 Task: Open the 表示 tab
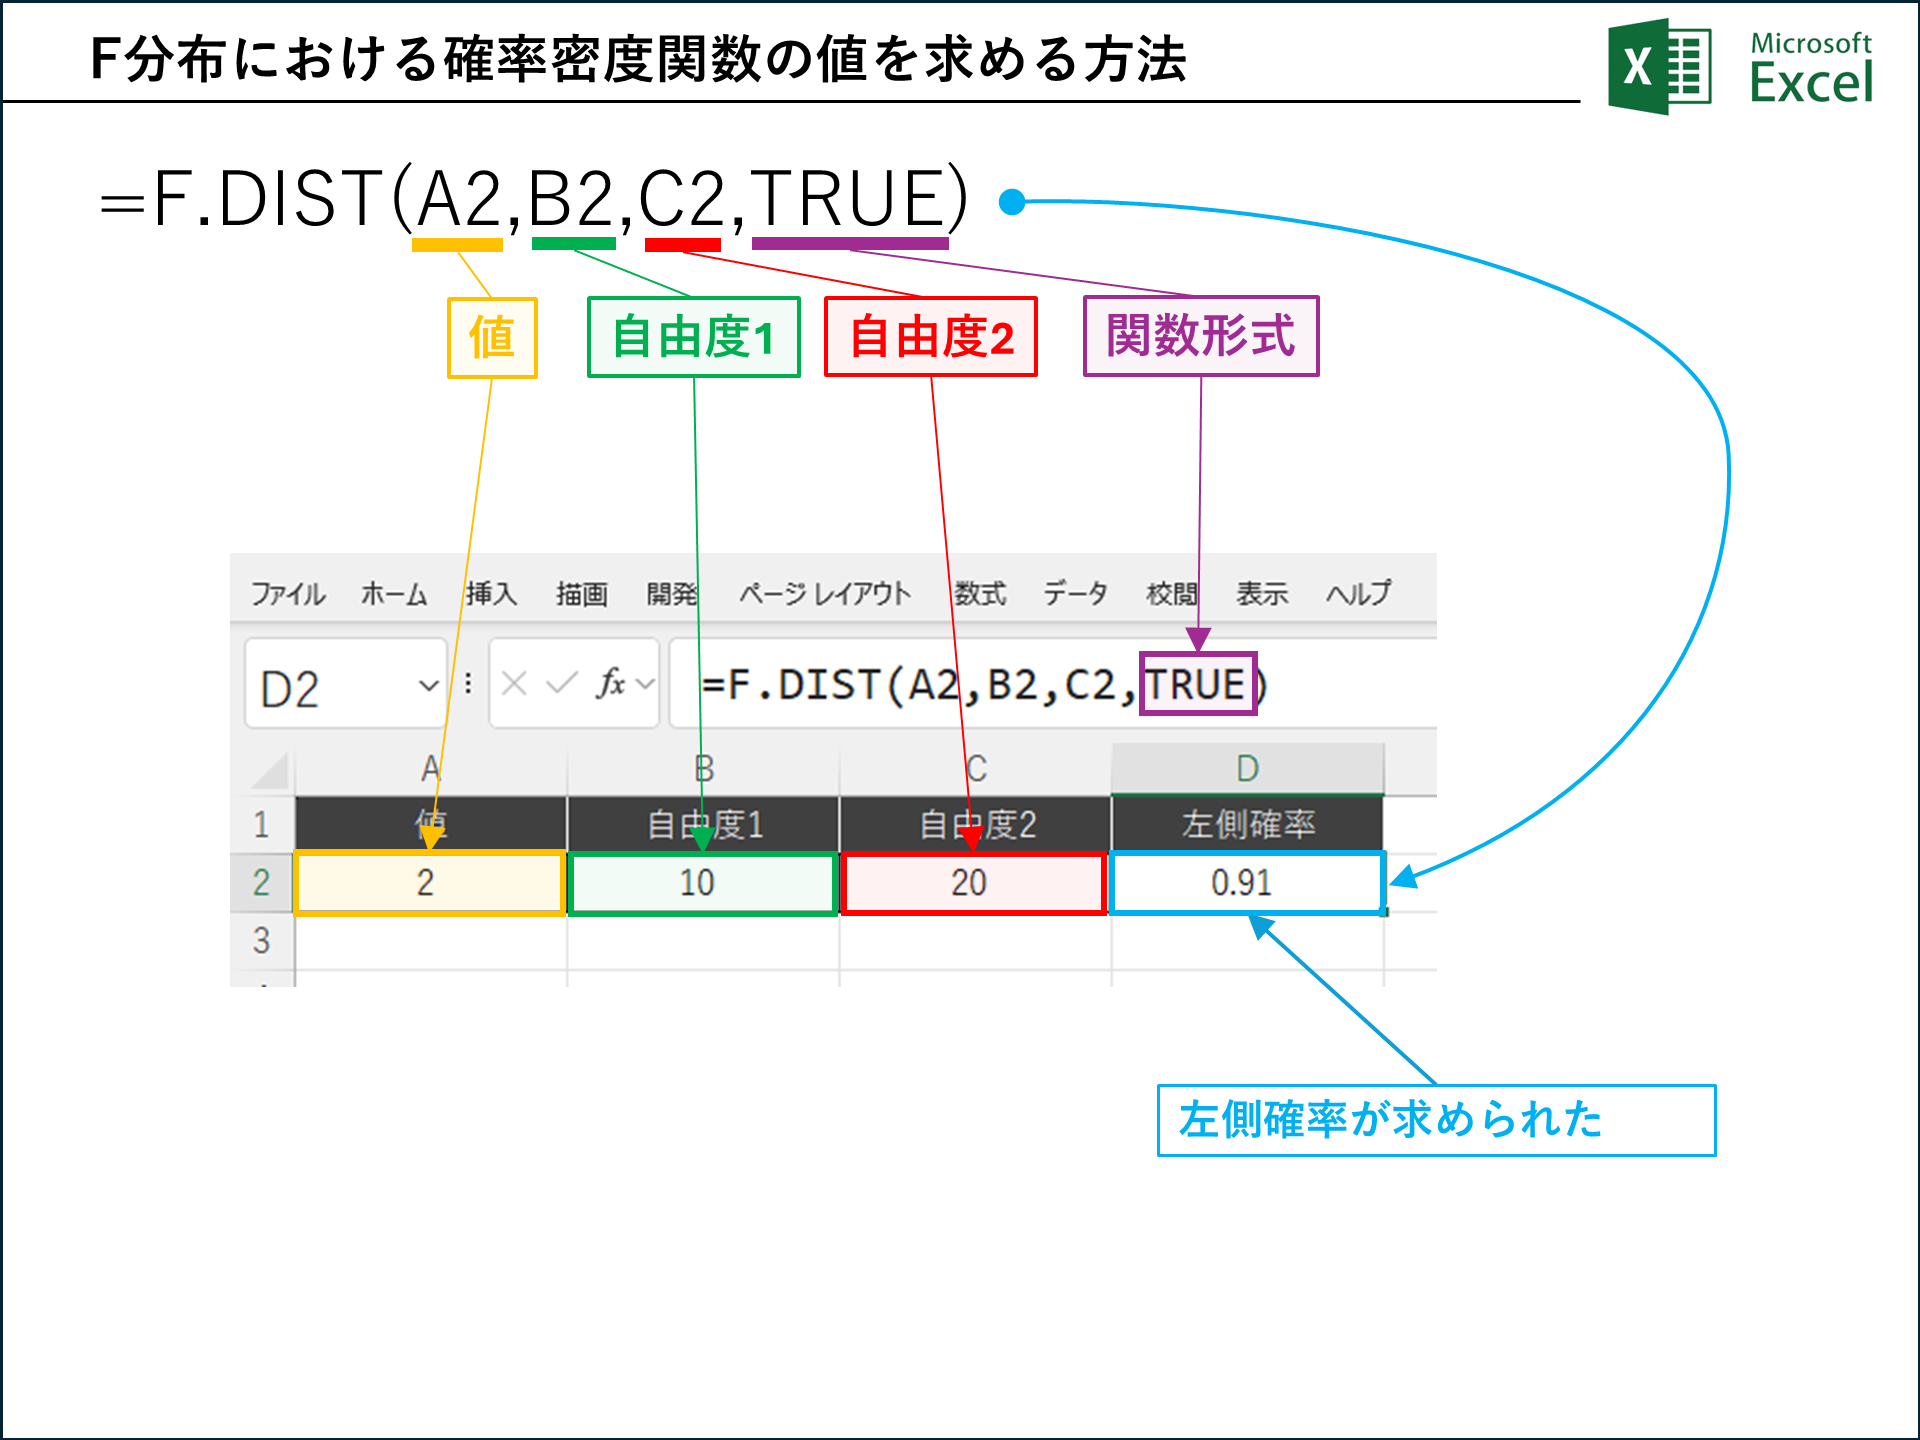pyautogui.click(x=1261, y=594)
